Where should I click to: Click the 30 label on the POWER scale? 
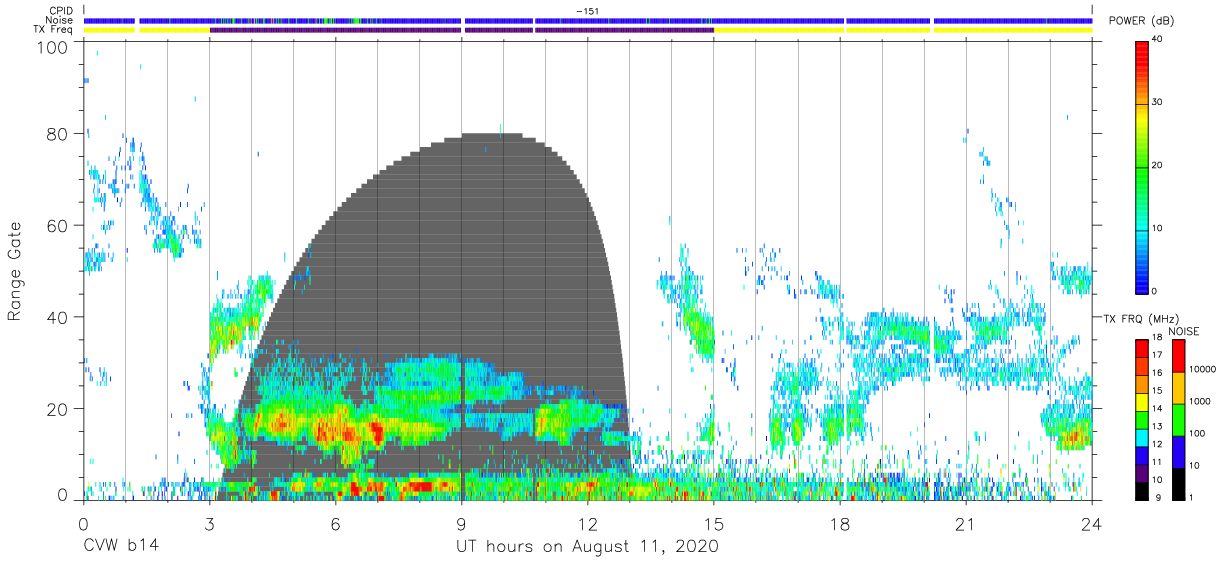point(1157,103)
